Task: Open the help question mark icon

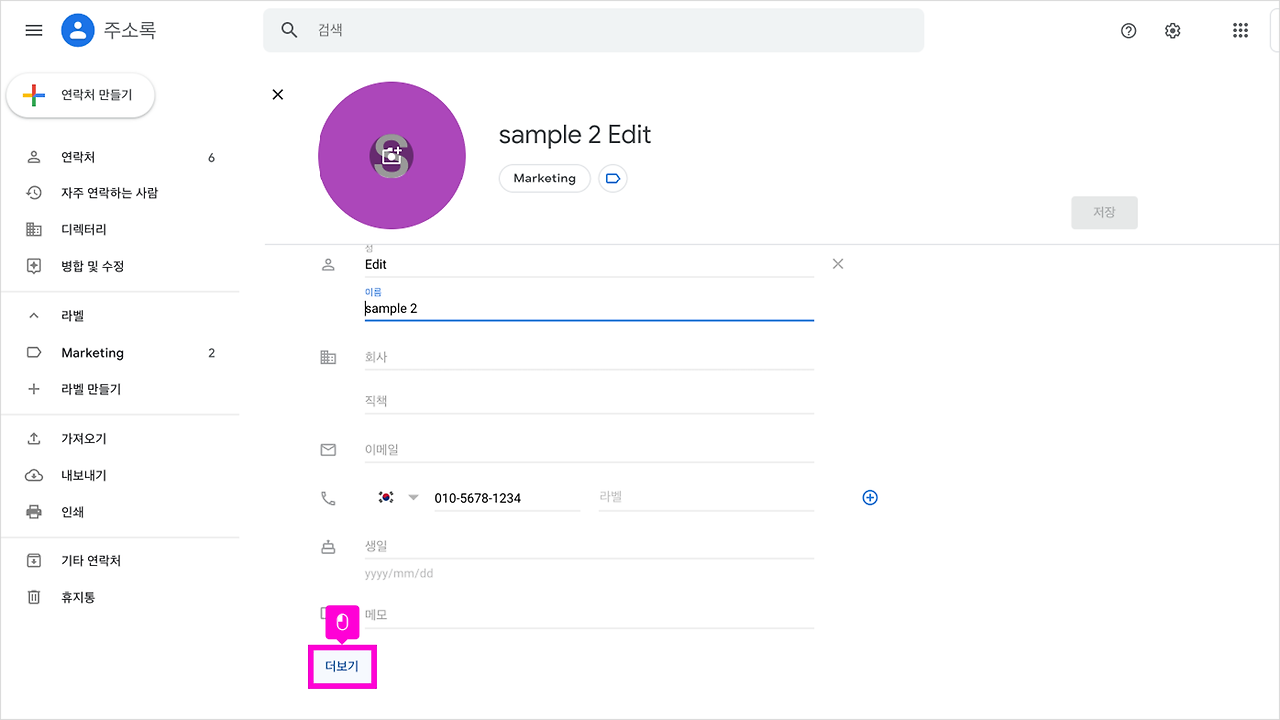Action: tap(1129, 30)
